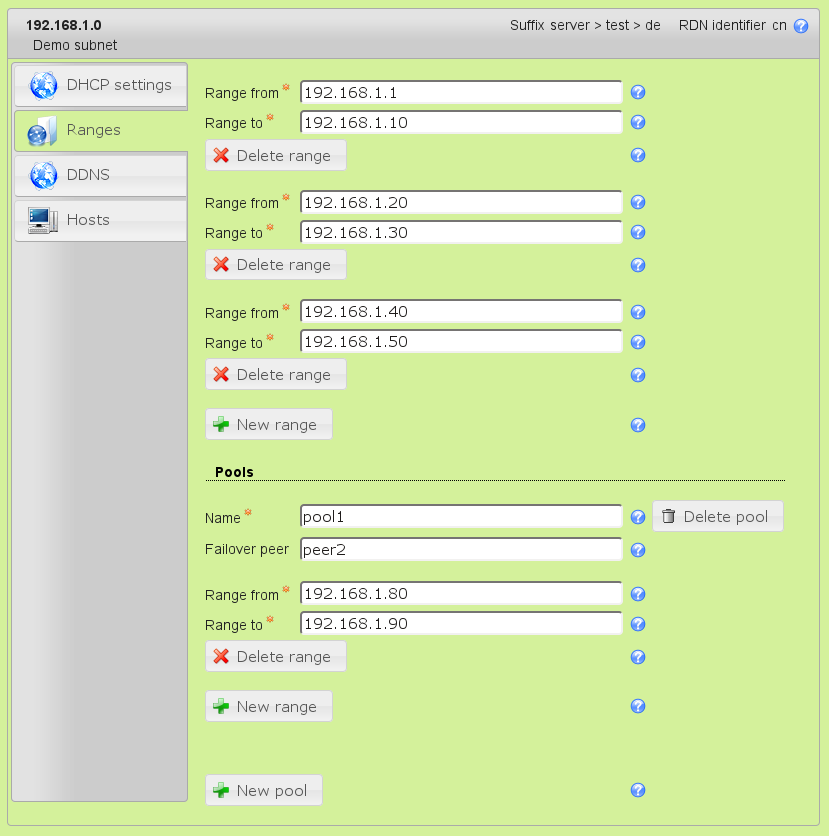This screenshot has height=836, width=829.
Task: Switch to the DDNS tab
Action: point(100,175)
